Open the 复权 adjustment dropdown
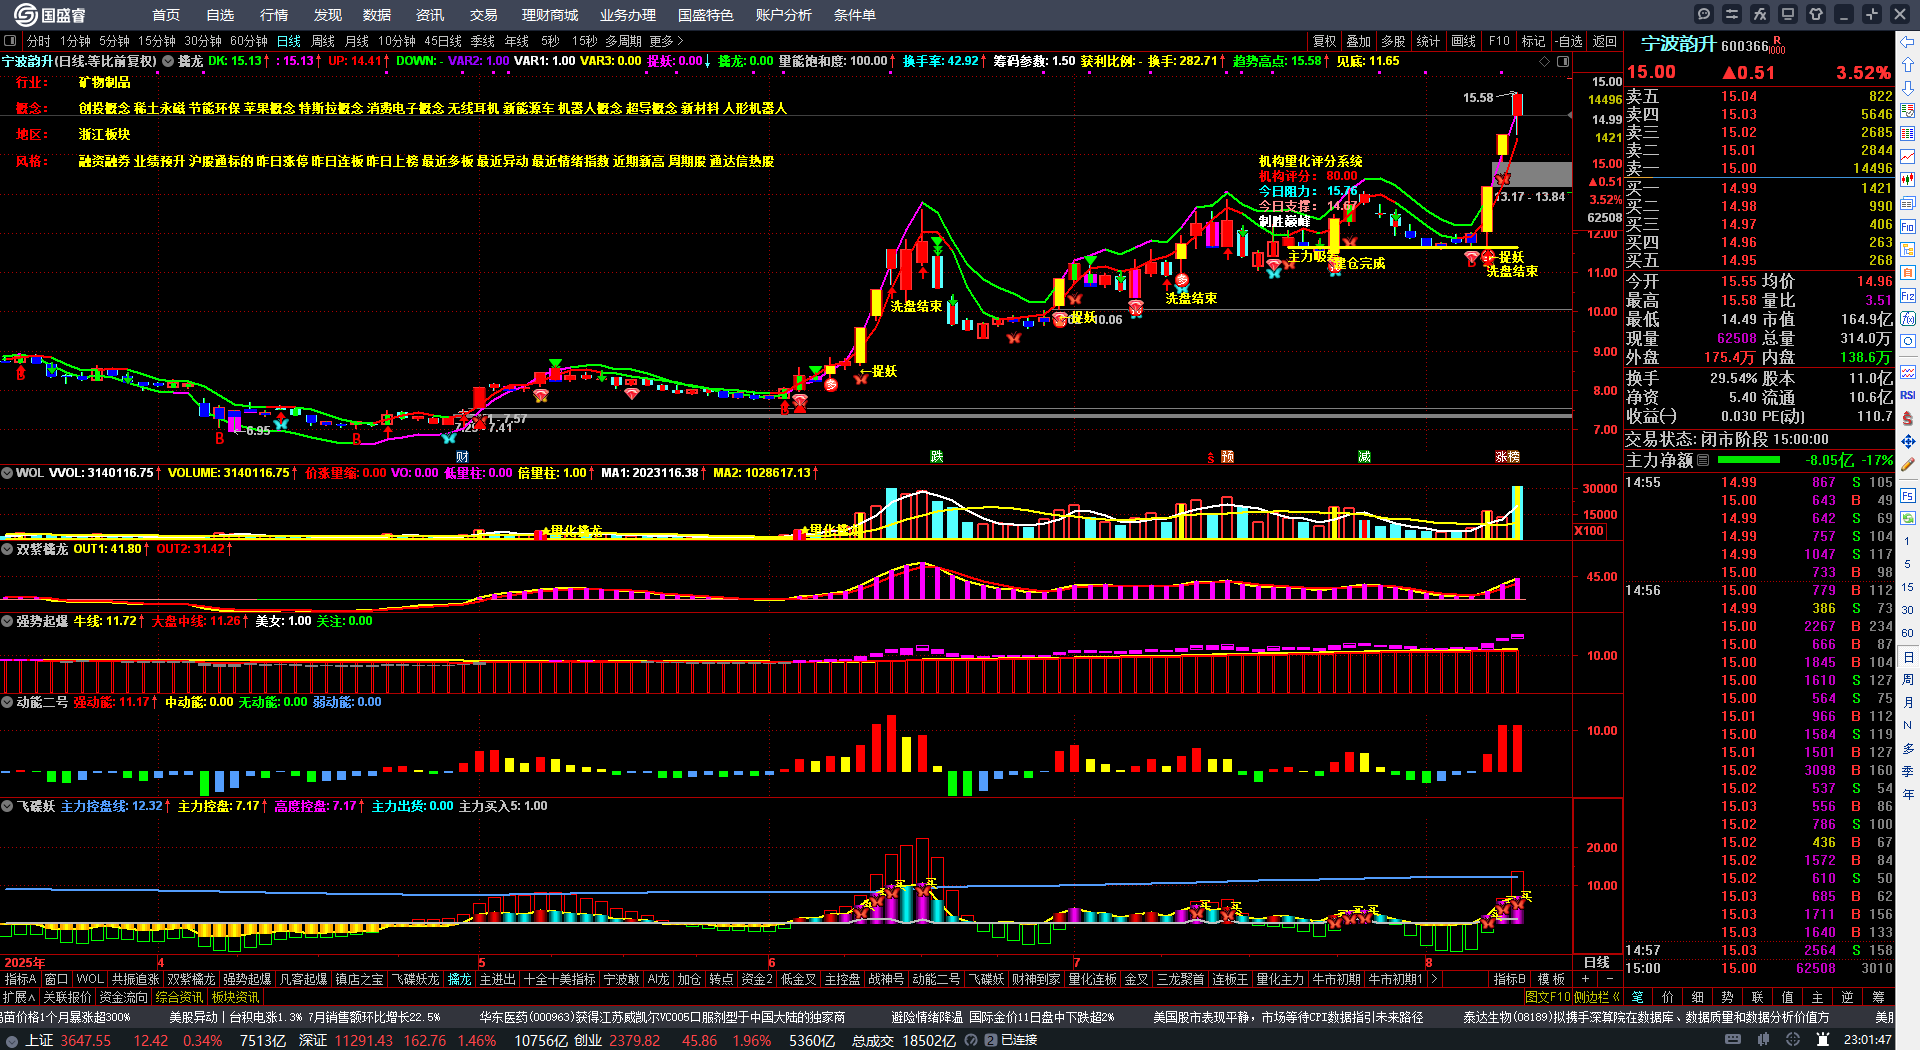 pos(1325,41)
